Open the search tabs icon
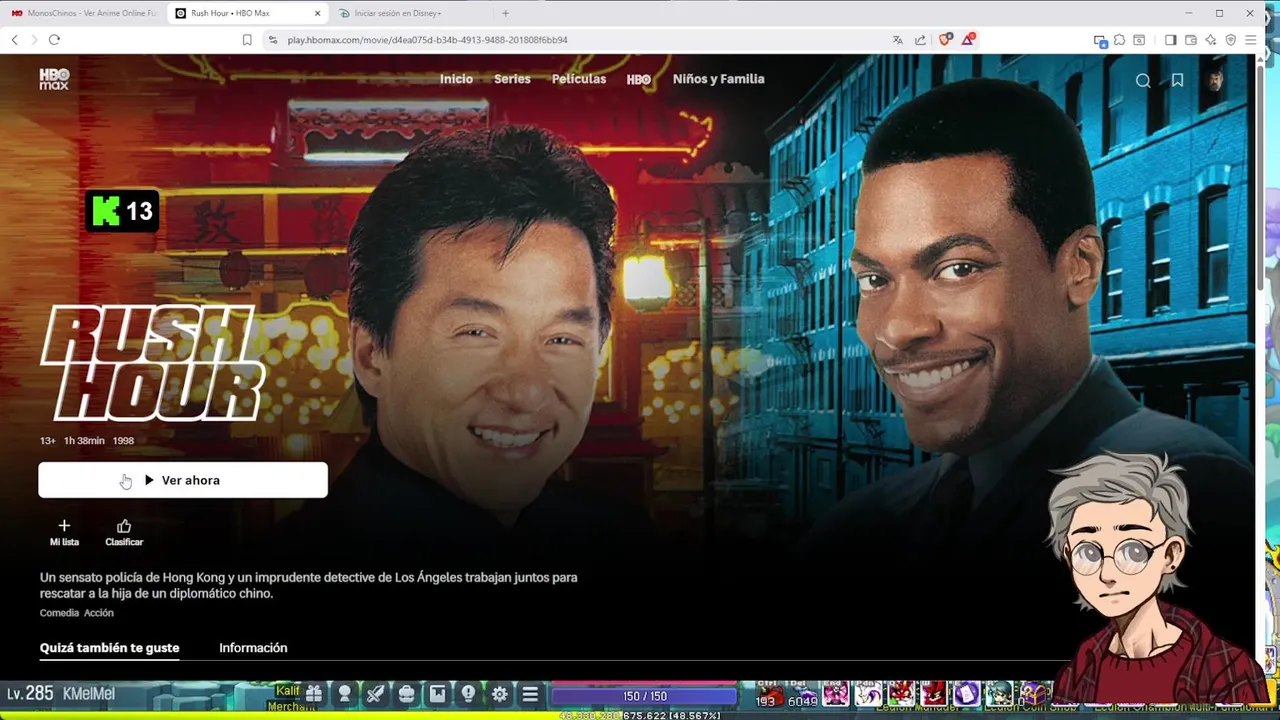 tap(1138, 40)
